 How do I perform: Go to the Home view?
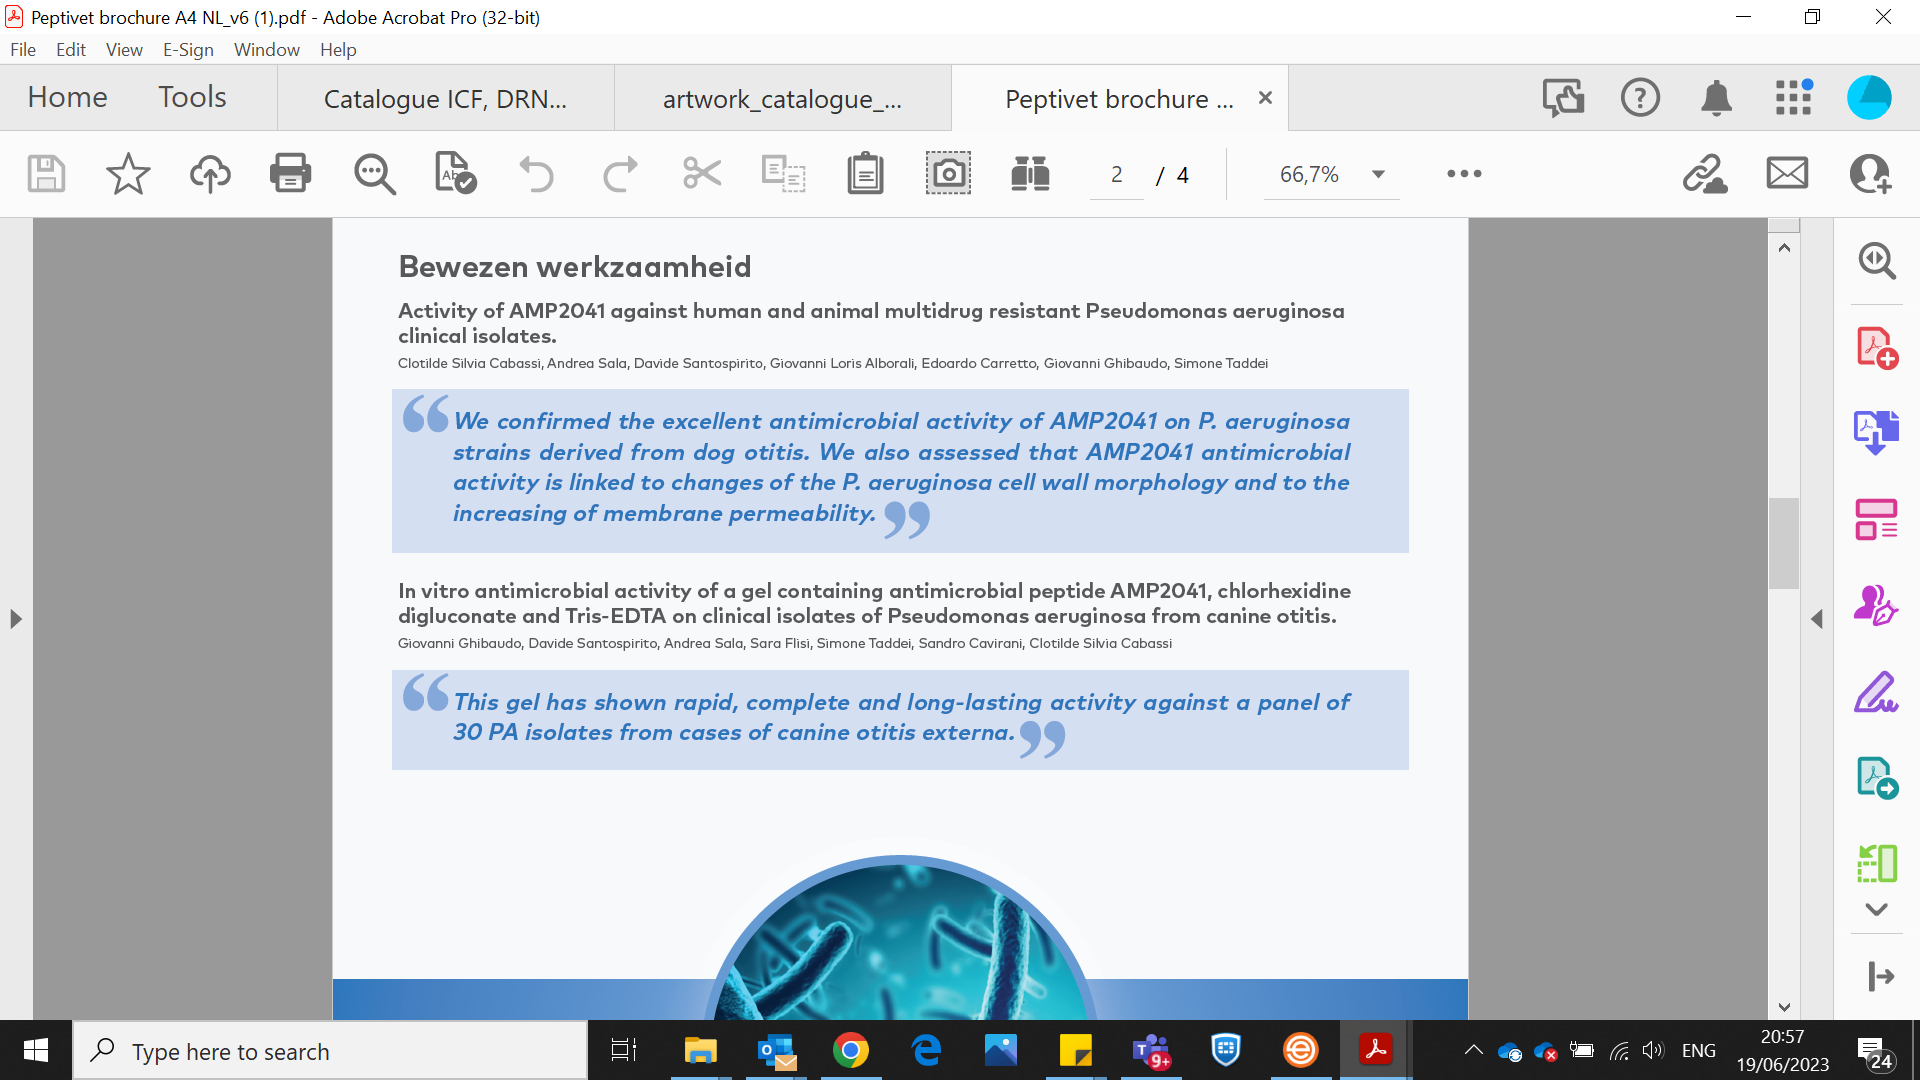click(x=67, y=97)
